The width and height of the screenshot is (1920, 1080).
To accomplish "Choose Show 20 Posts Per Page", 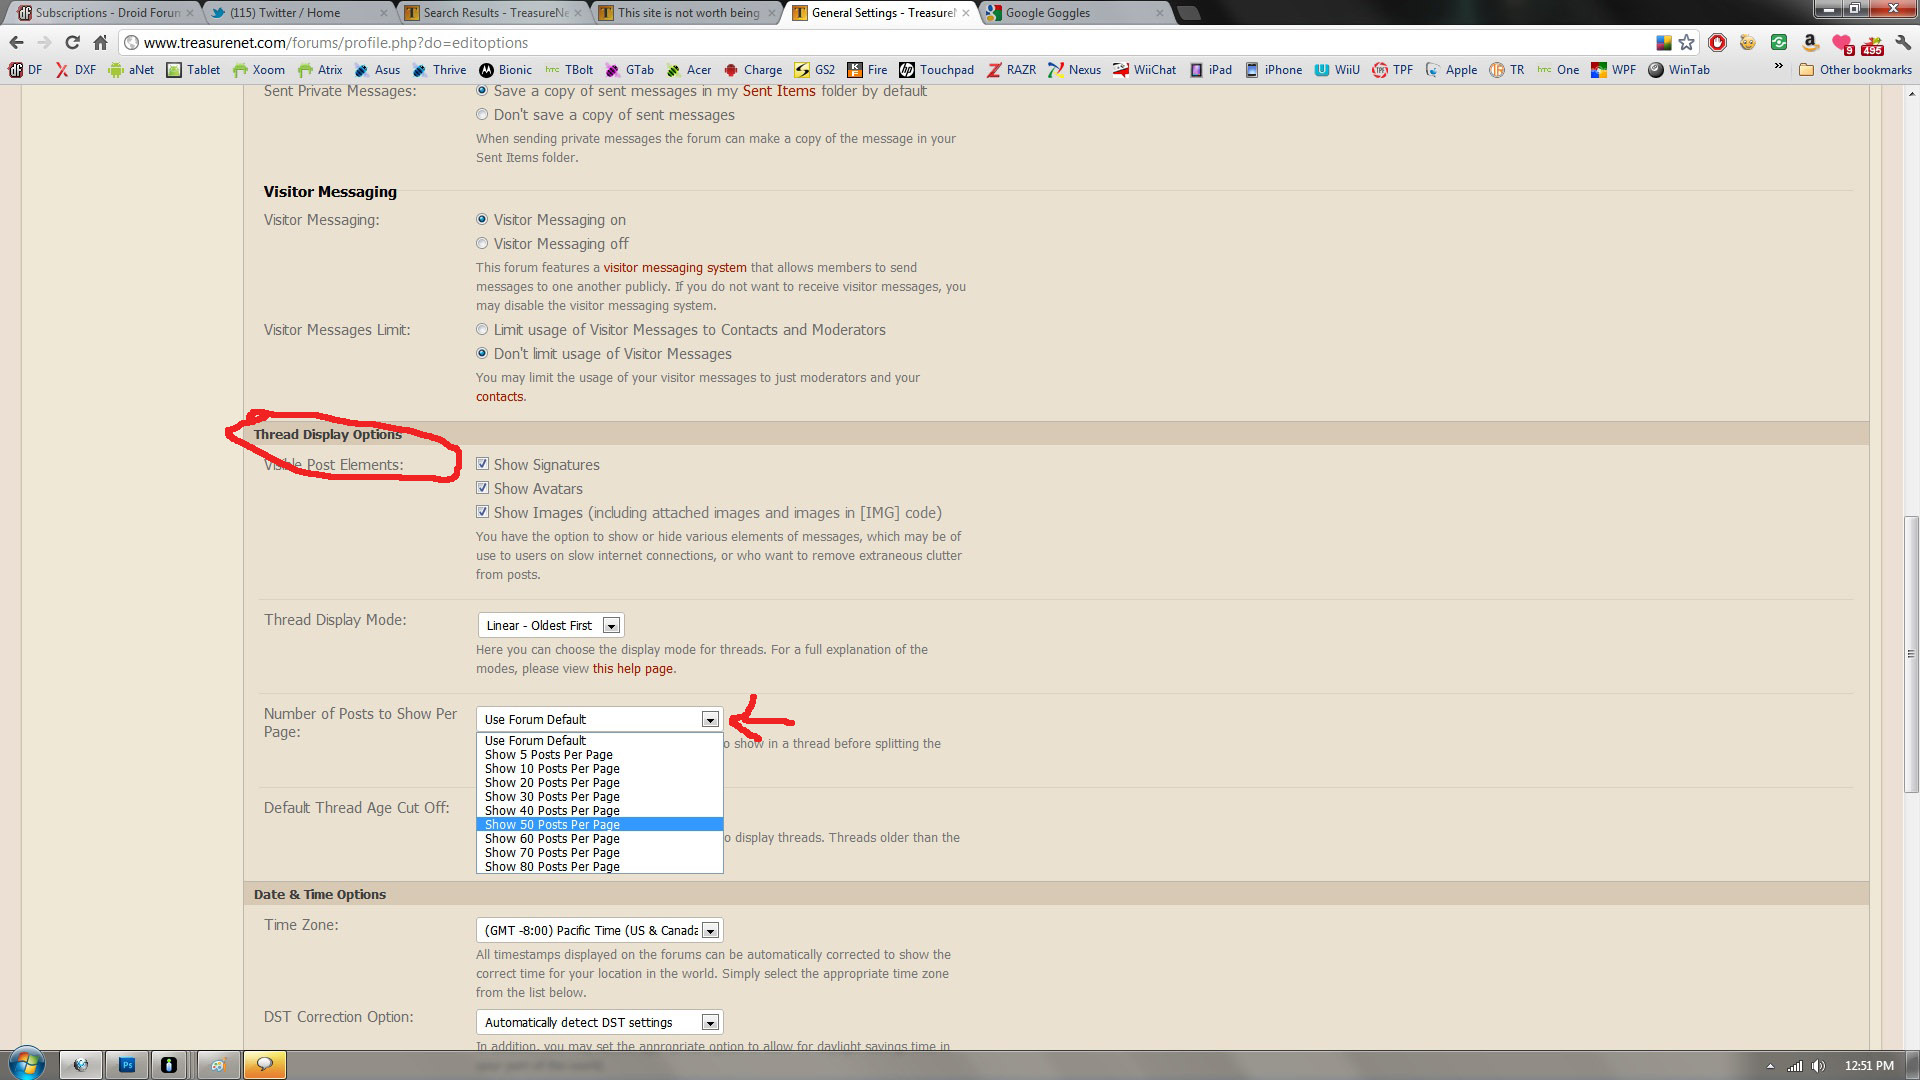I will pos(599,782).
